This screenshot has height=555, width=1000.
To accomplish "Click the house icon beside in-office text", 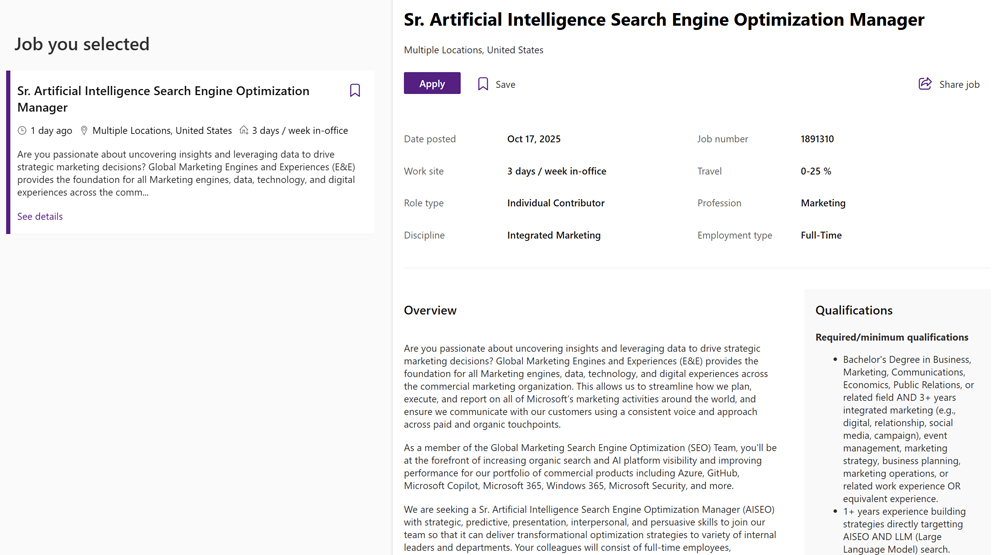I will click(x=244, y=130).
